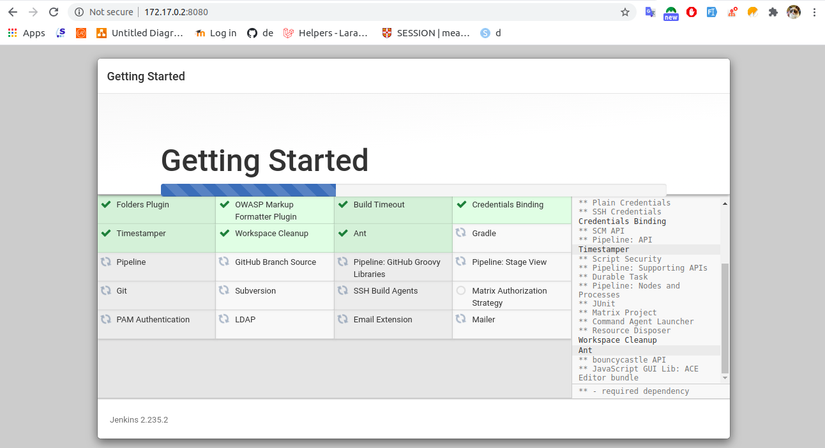This screenshot has width=825, height=448.
Task: Click the LDAP spinner icon
Action: tap(224, 319)
